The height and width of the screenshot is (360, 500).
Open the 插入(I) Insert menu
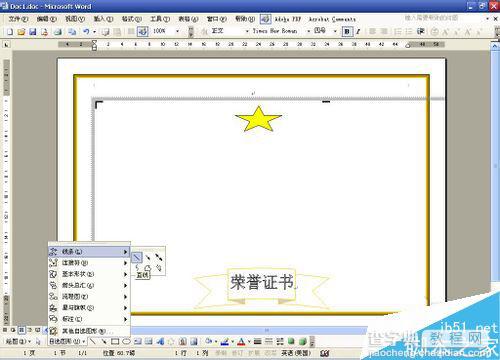tap(103, 19)
